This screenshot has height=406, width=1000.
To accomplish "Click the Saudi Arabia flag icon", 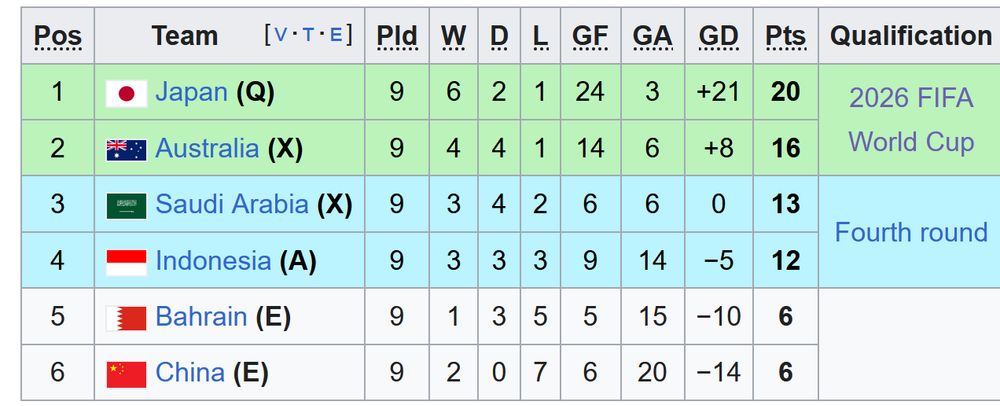I will (x=126, y=205).
